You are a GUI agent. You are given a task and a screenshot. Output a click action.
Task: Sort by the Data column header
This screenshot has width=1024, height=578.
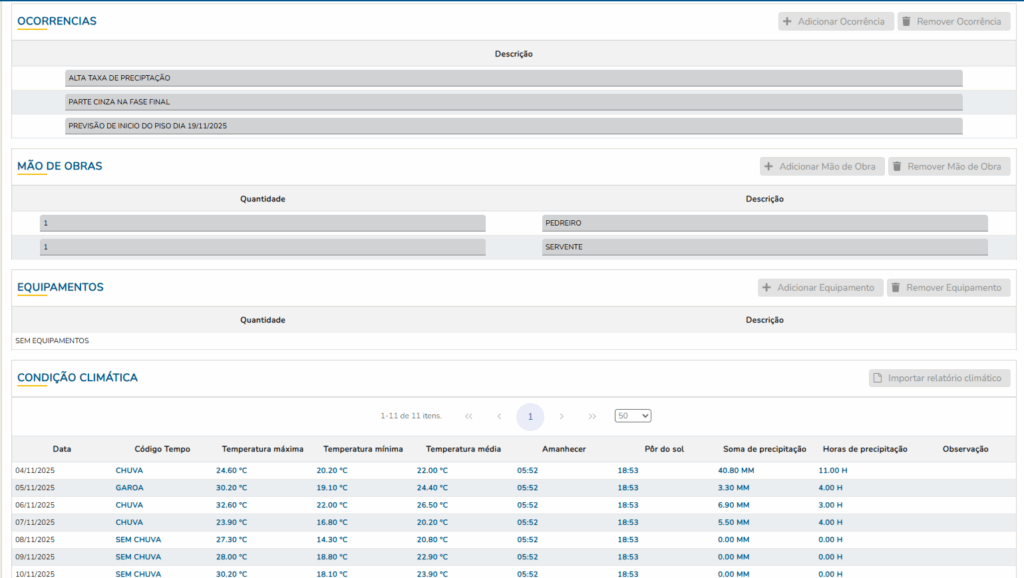pyautogui.click(x=62, y=449)
